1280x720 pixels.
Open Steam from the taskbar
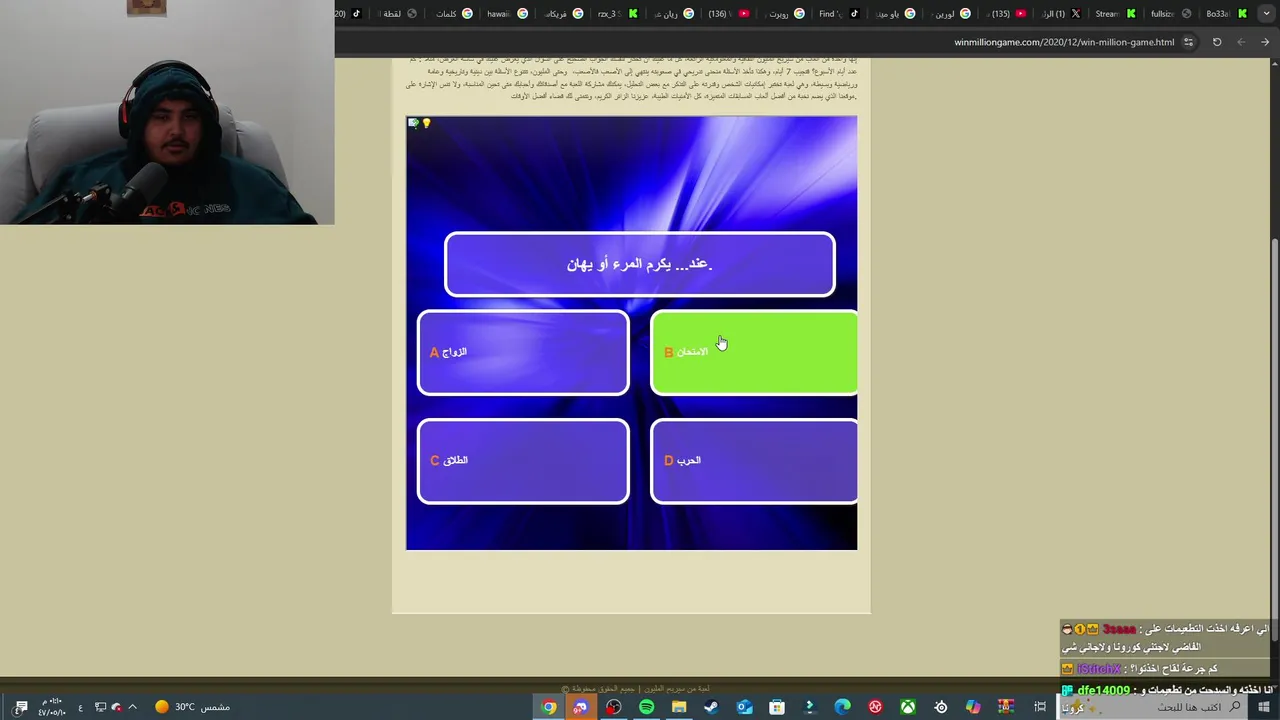click(711, 707)
